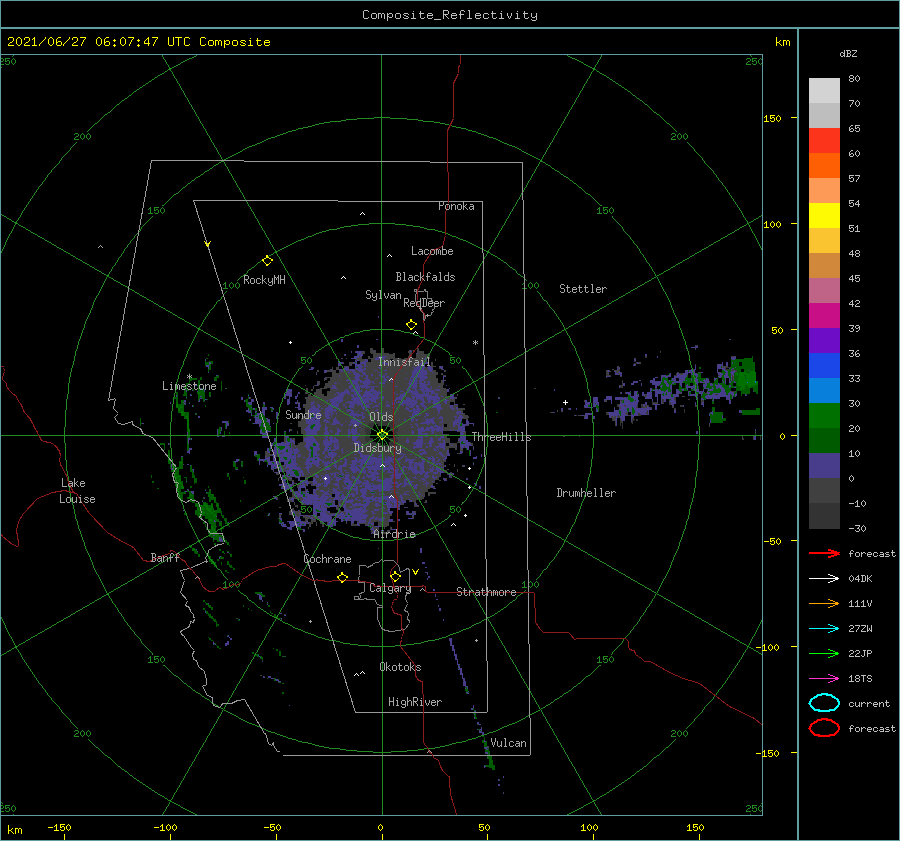Click the yellow diamond marker below RedDeer
Viewport: 900px width, 841px height.
[411, 325]
